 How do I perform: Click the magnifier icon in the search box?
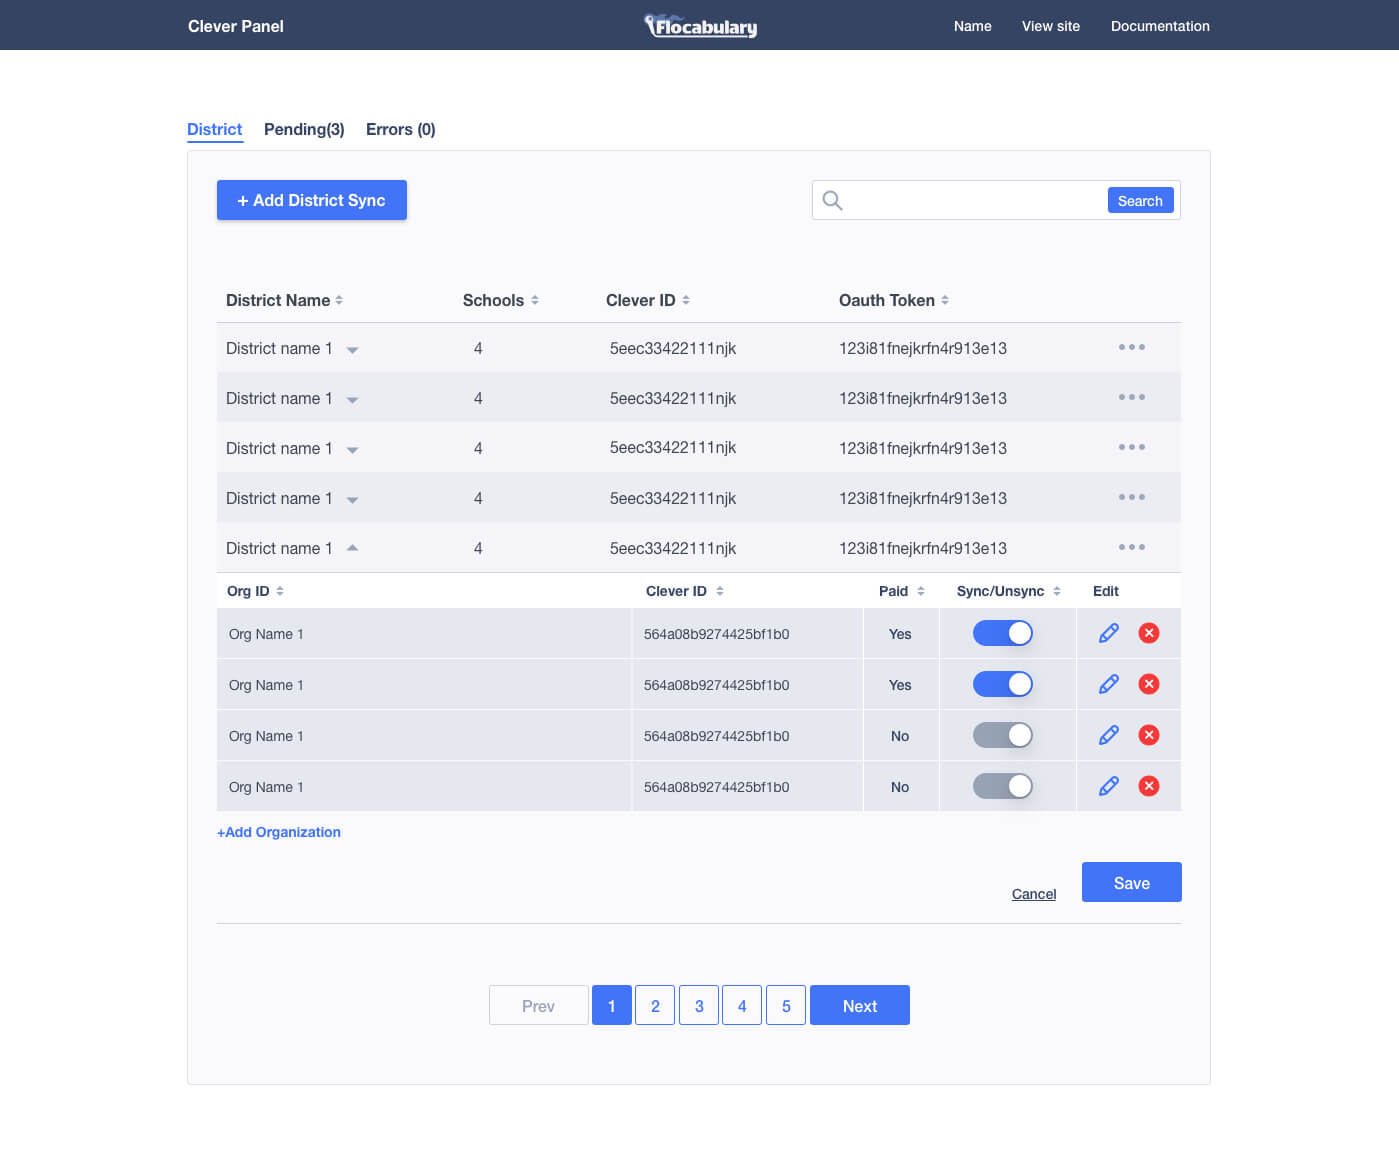pyautogui.click(x=832, y=200)
